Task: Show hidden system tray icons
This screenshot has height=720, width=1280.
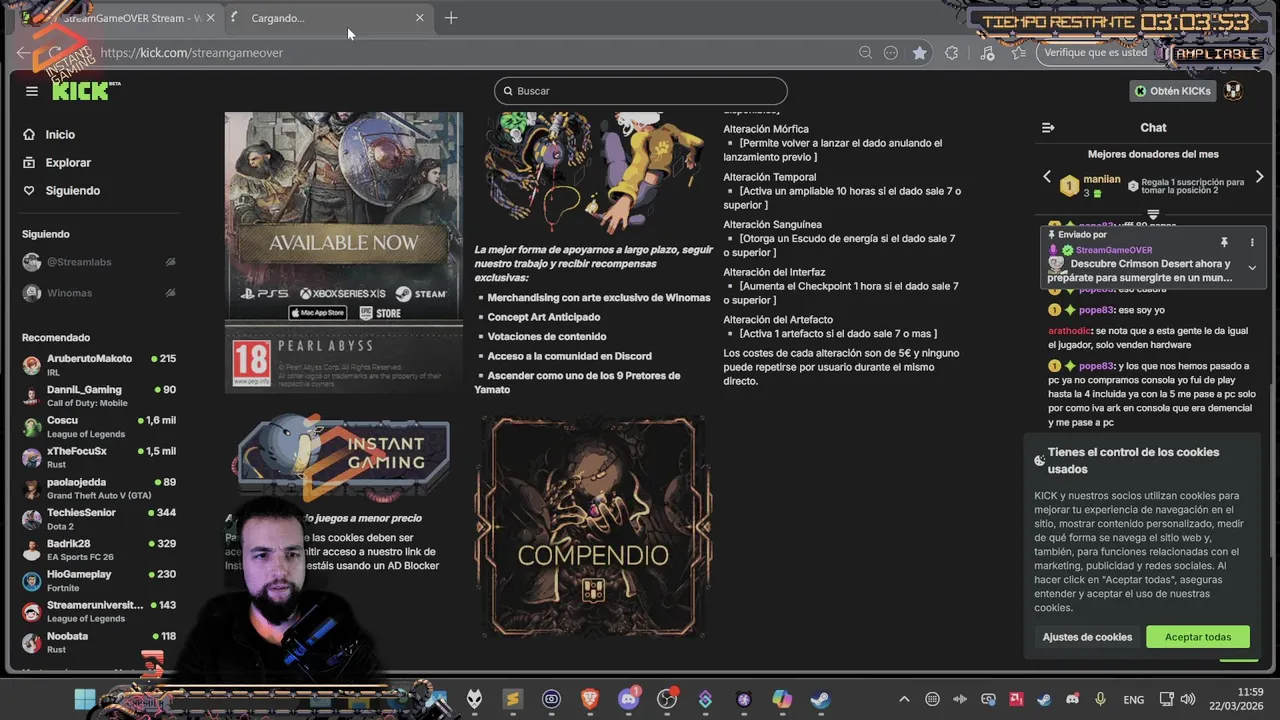Action: (x=904, y=699)
